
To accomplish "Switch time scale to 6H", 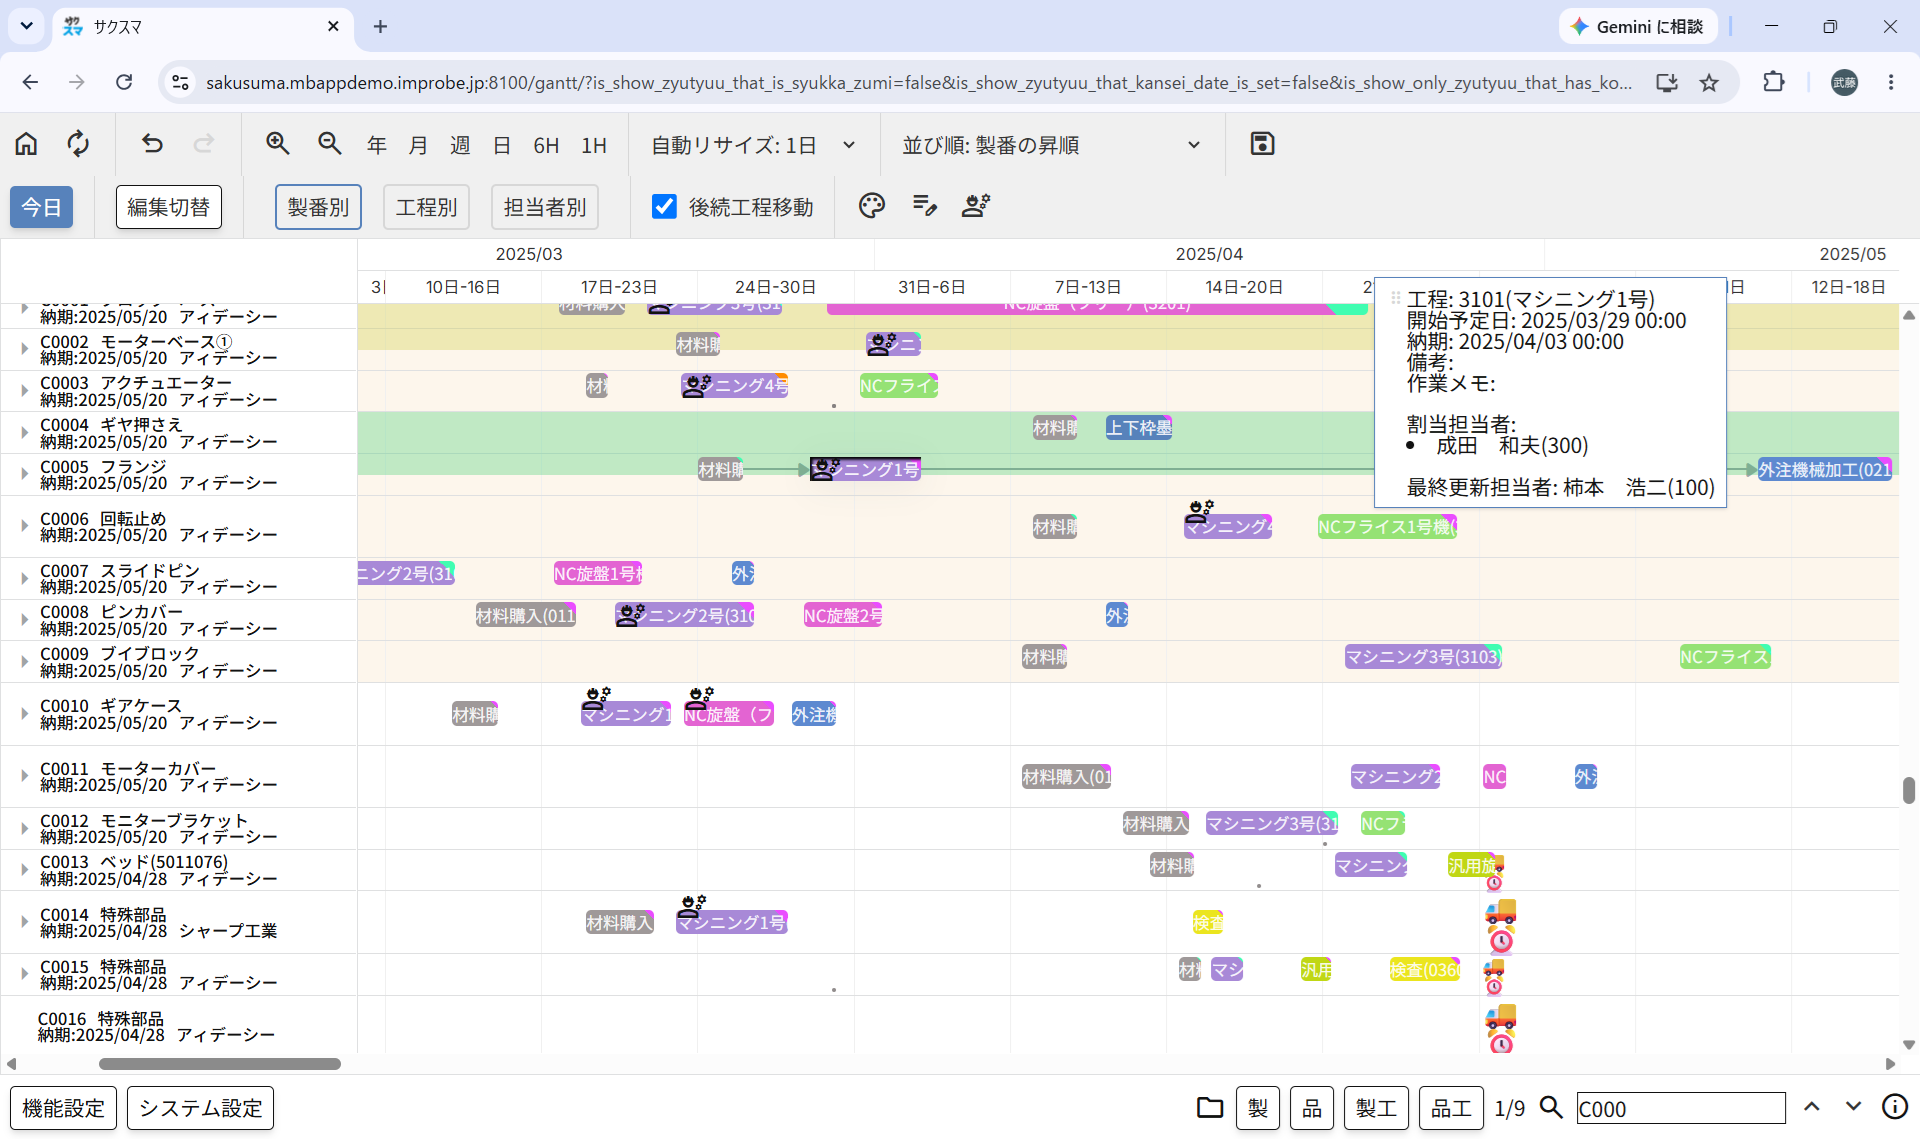I will coord(546,146).
